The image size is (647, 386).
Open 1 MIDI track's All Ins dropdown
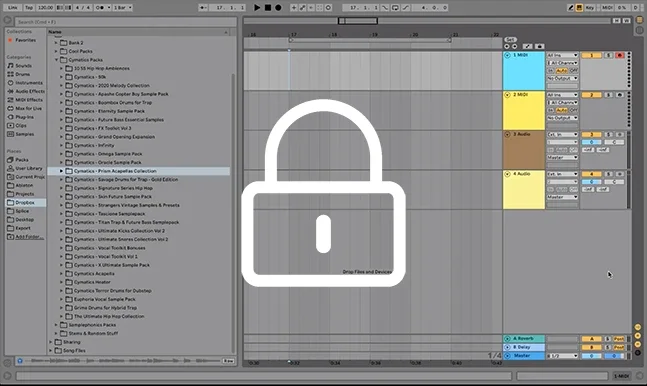click(562, 55)
